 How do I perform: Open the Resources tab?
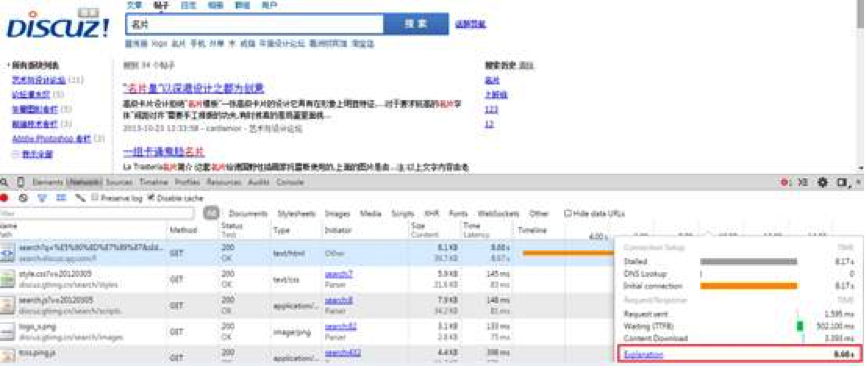[x=225, y=182]
